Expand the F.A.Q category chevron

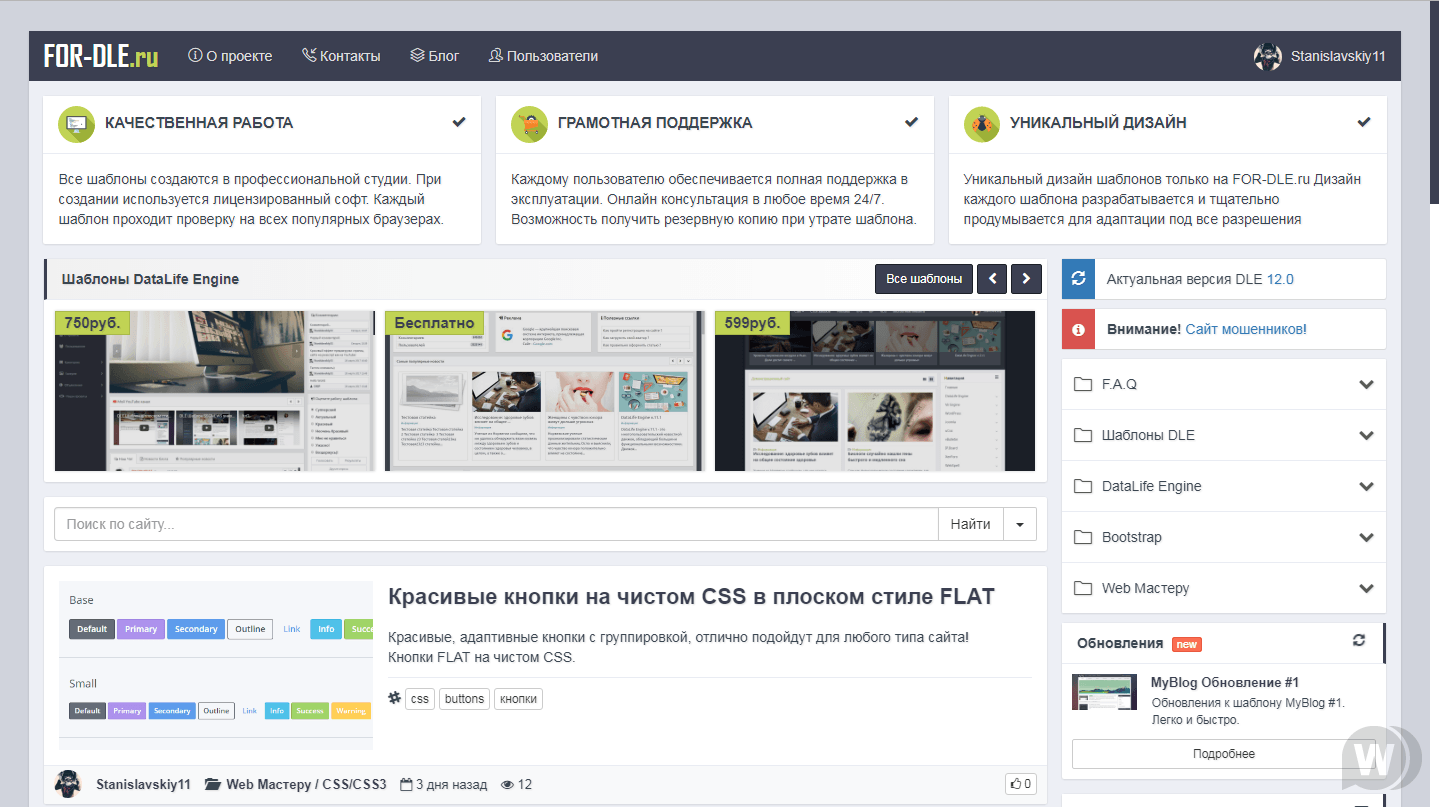point(1367,385)
